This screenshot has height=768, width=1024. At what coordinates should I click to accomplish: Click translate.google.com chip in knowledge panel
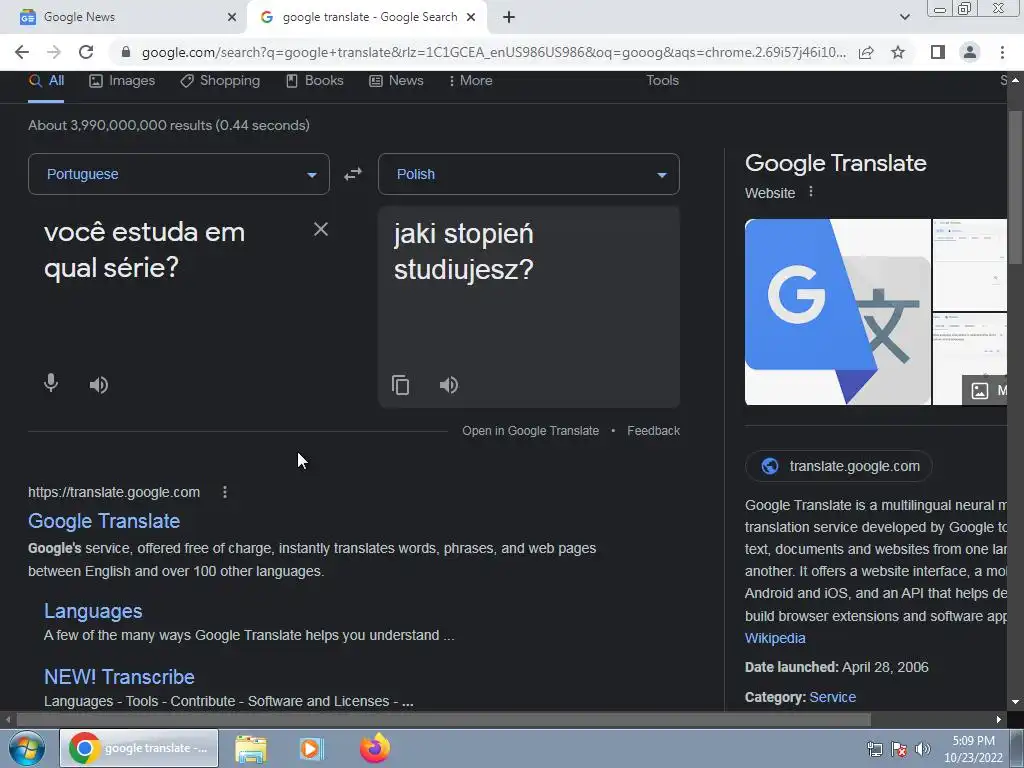click(839, 466)
